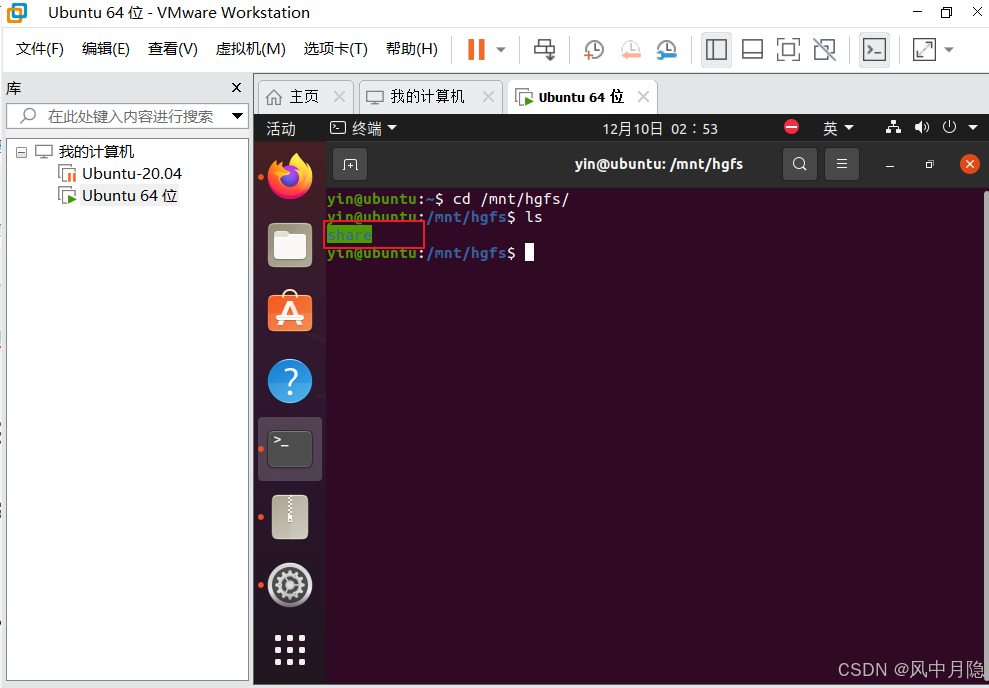Image resolution: width=989 pixels, height=688 pixels.
Task: Open the Help icon in dock
Action: (x=290, y=381)
